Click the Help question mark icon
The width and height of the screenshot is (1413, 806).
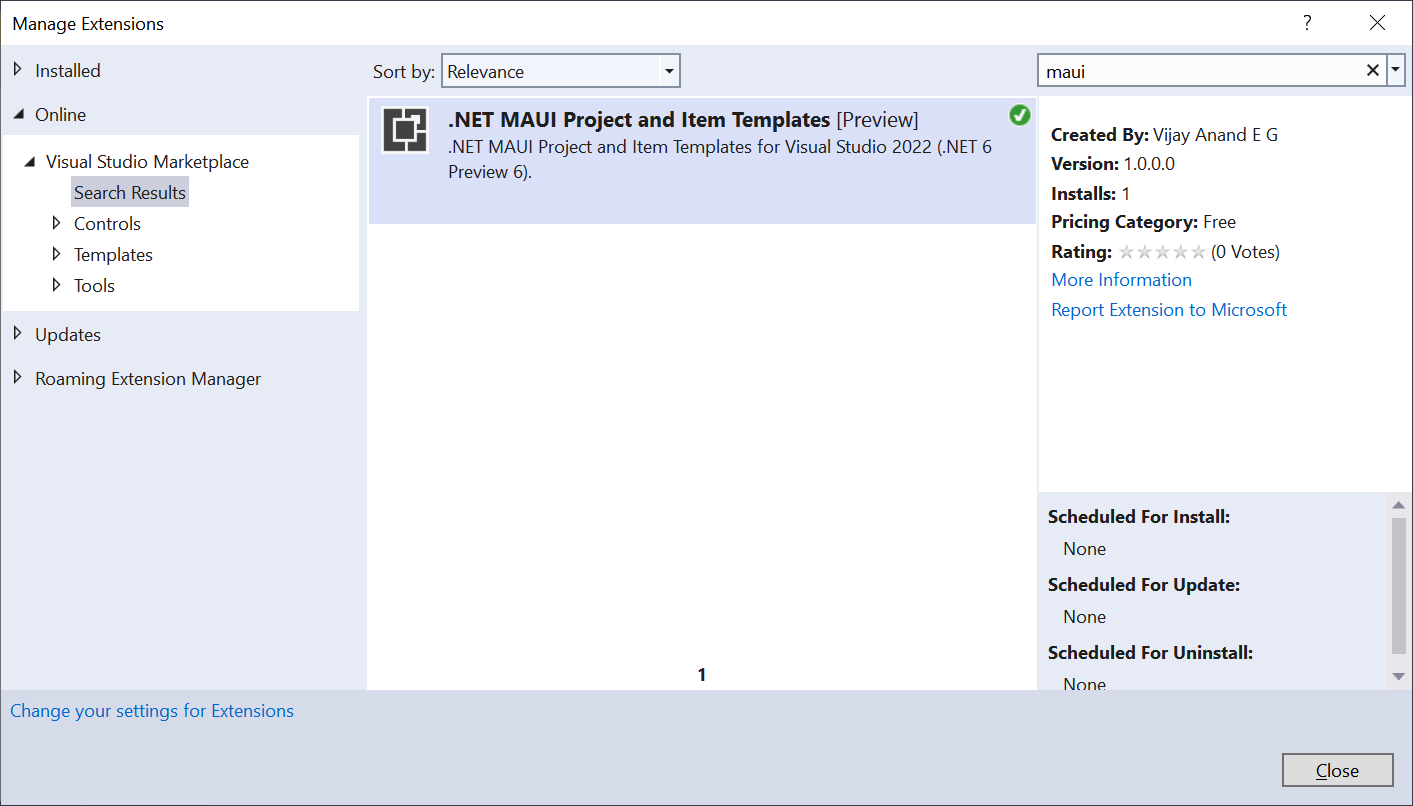coord(1307,22)
